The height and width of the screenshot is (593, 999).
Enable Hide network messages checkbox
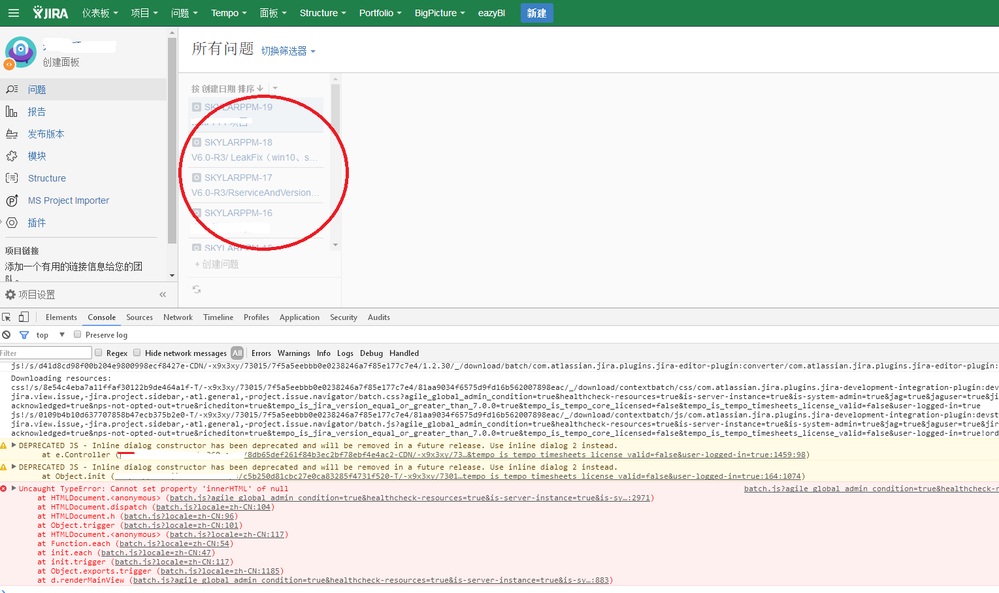pyautogui.click(x=136, y=352)
